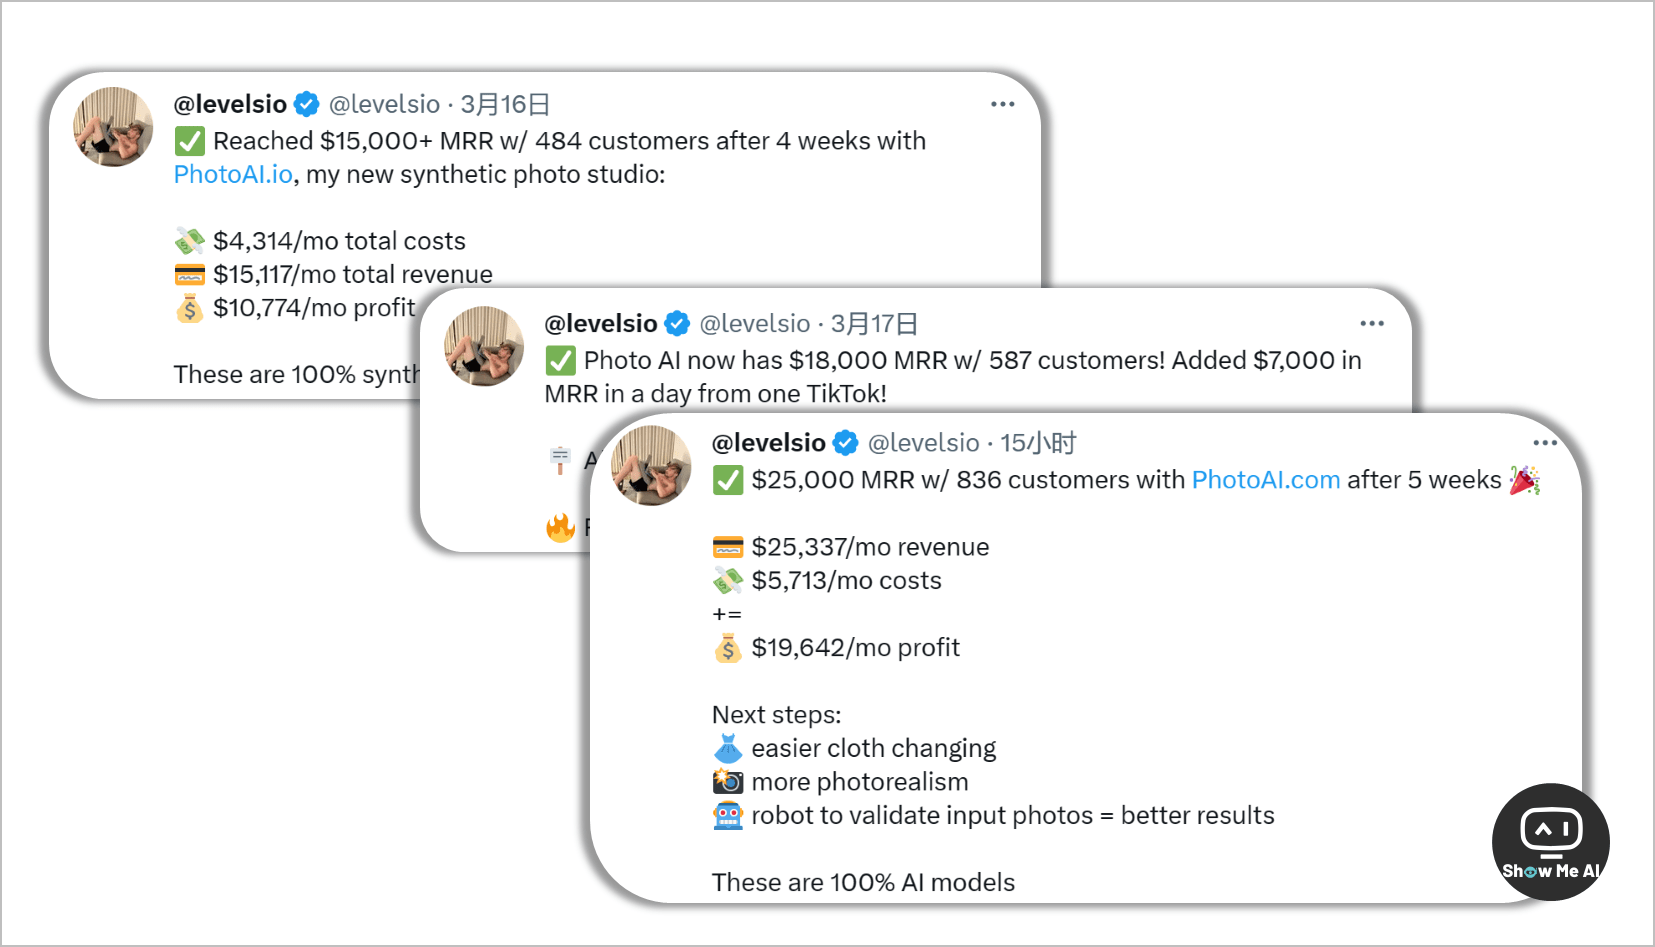Image resolution: width=1655 pixels, height=947 pixels.
Task: Click the verified badge on the 15小时 tweet
Action: (845, 443)
